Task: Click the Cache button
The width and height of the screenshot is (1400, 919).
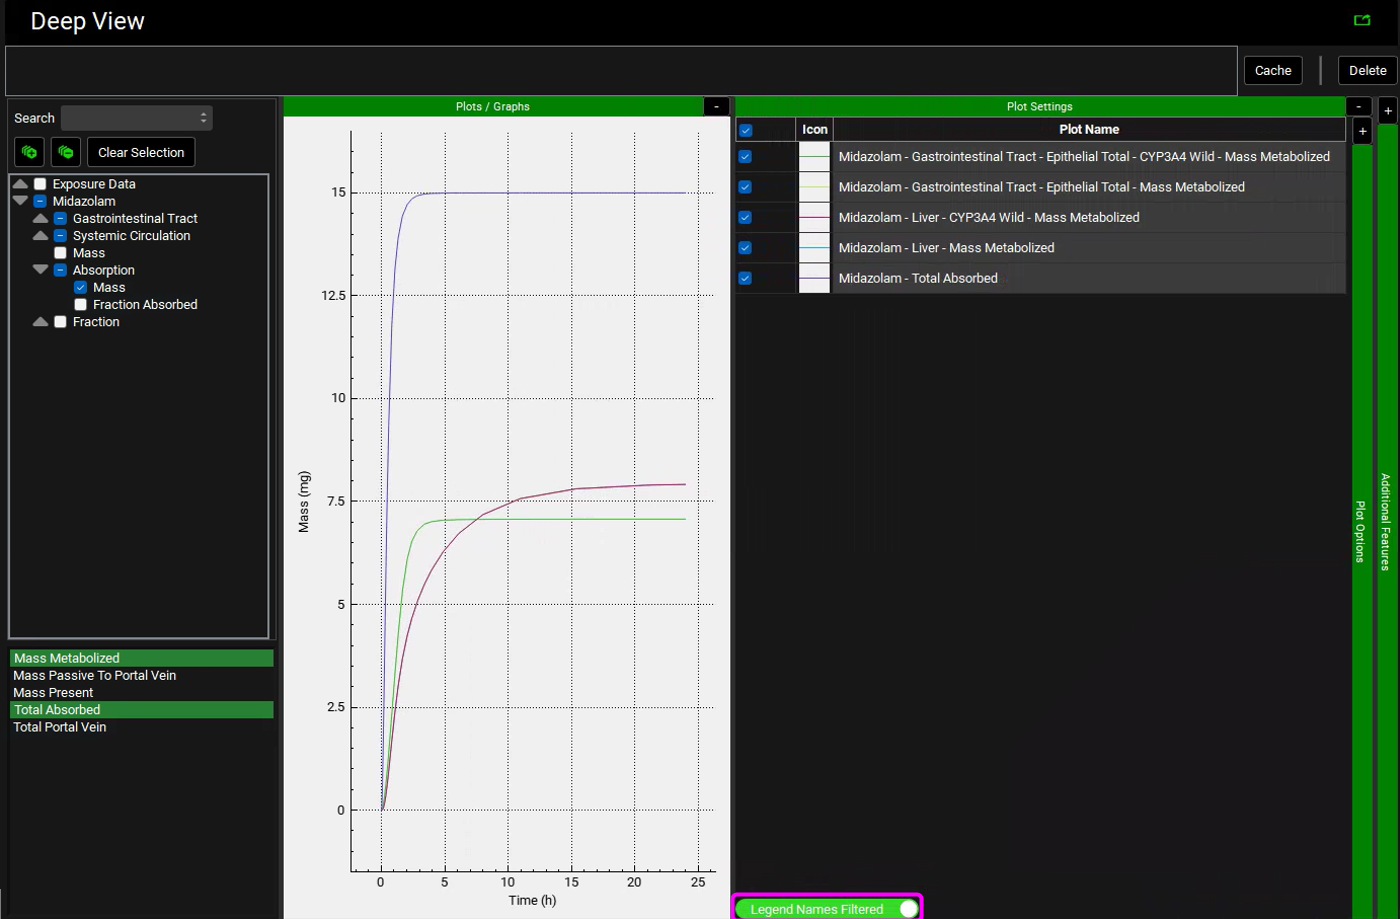Action: pyautogui.click(x=1273, y=70)
